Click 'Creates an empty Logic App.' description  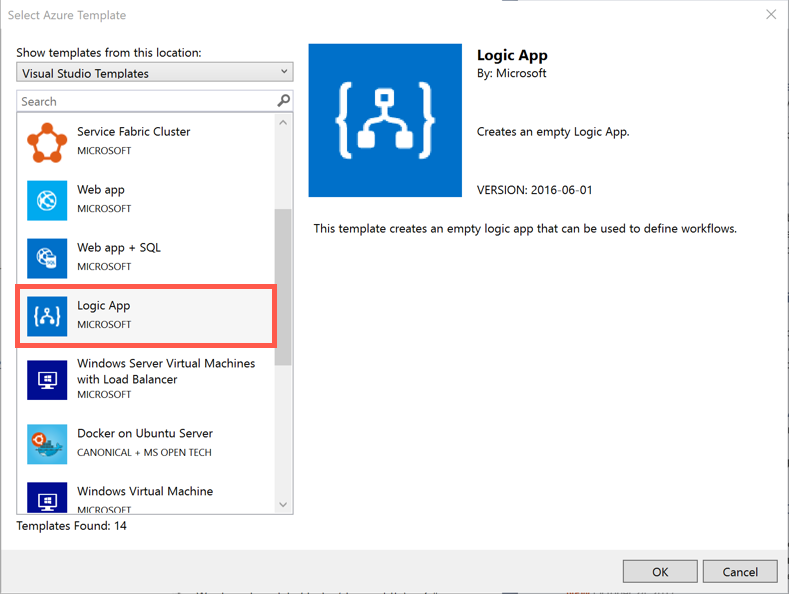point(553,132)
